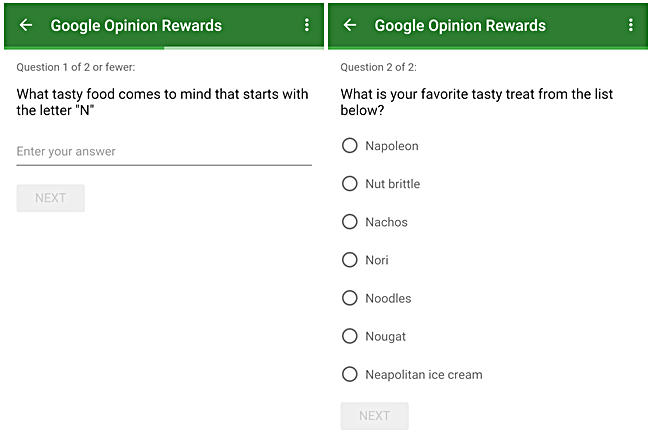Click the Question 1 of 2 label

pyautogui.click(x=76, y=67)
